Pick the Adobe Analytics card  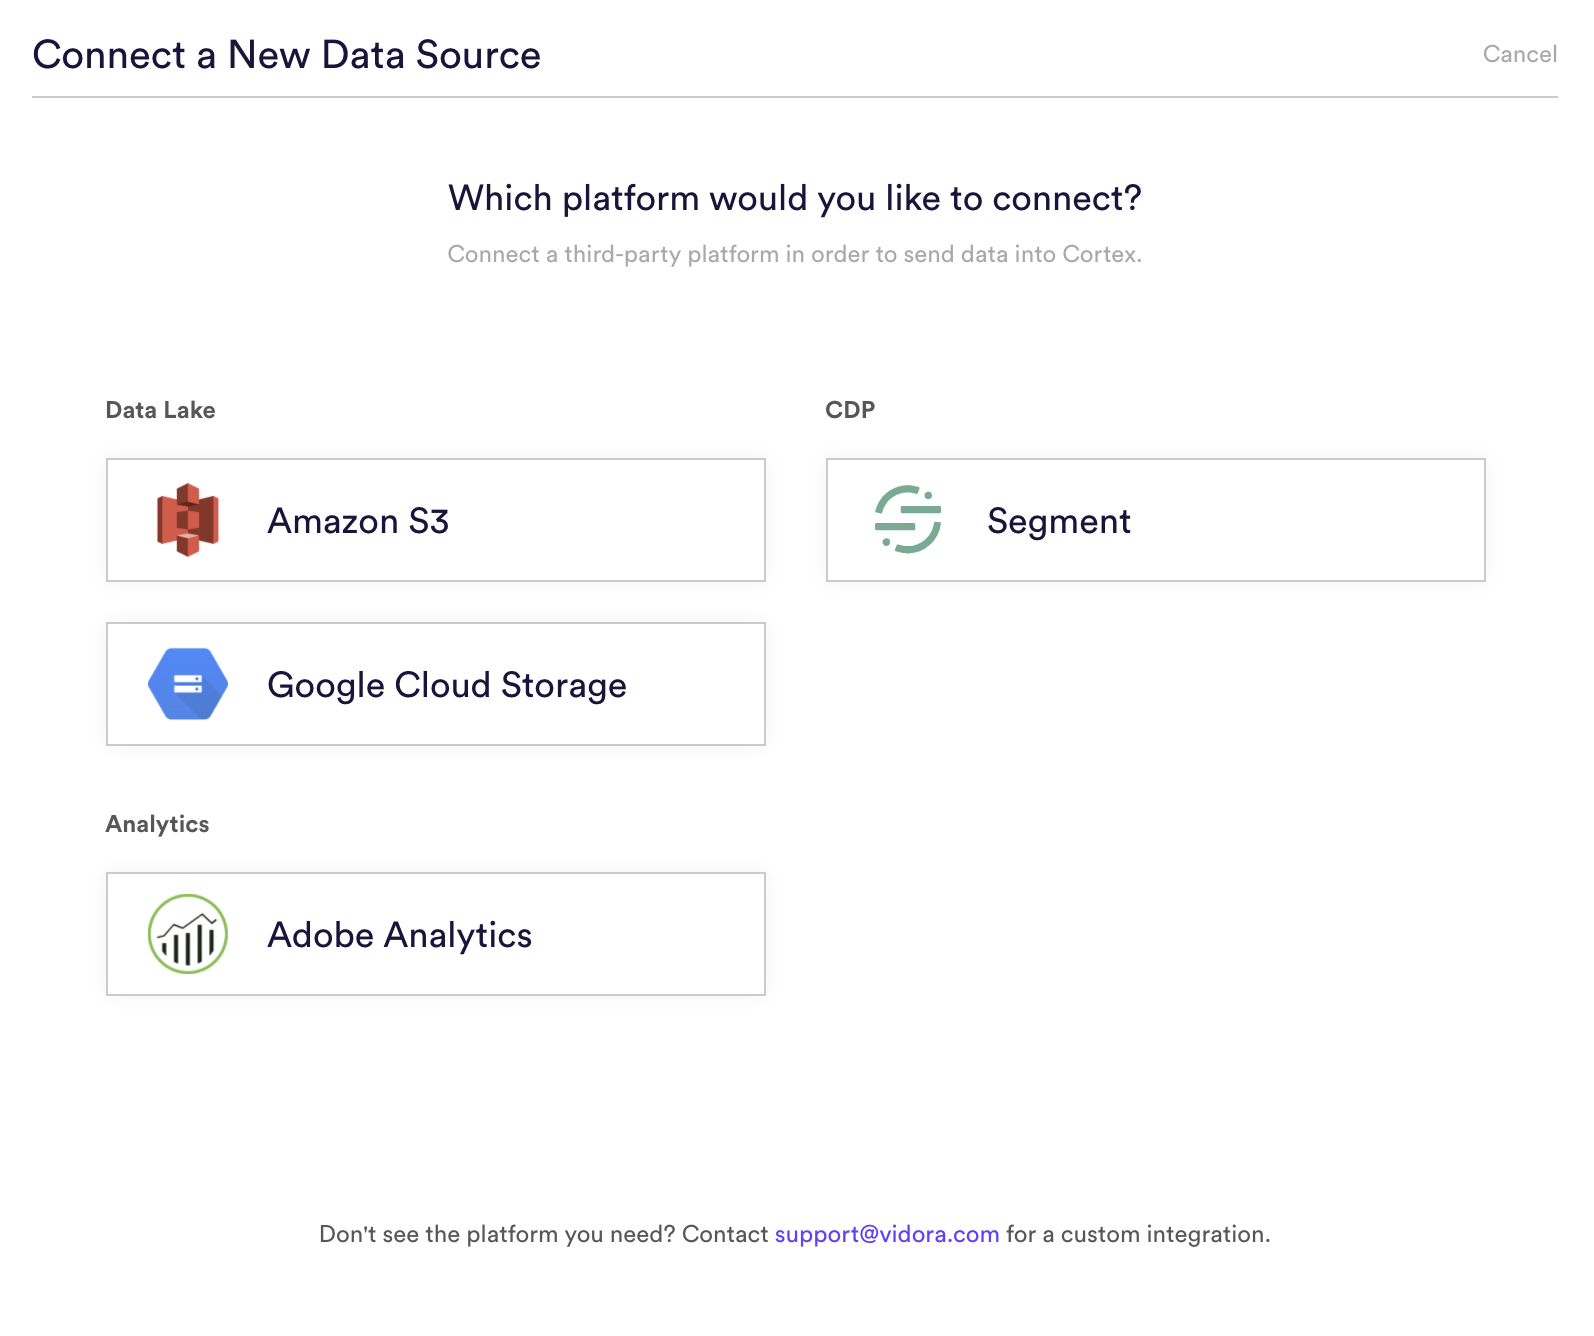point(436,934)
